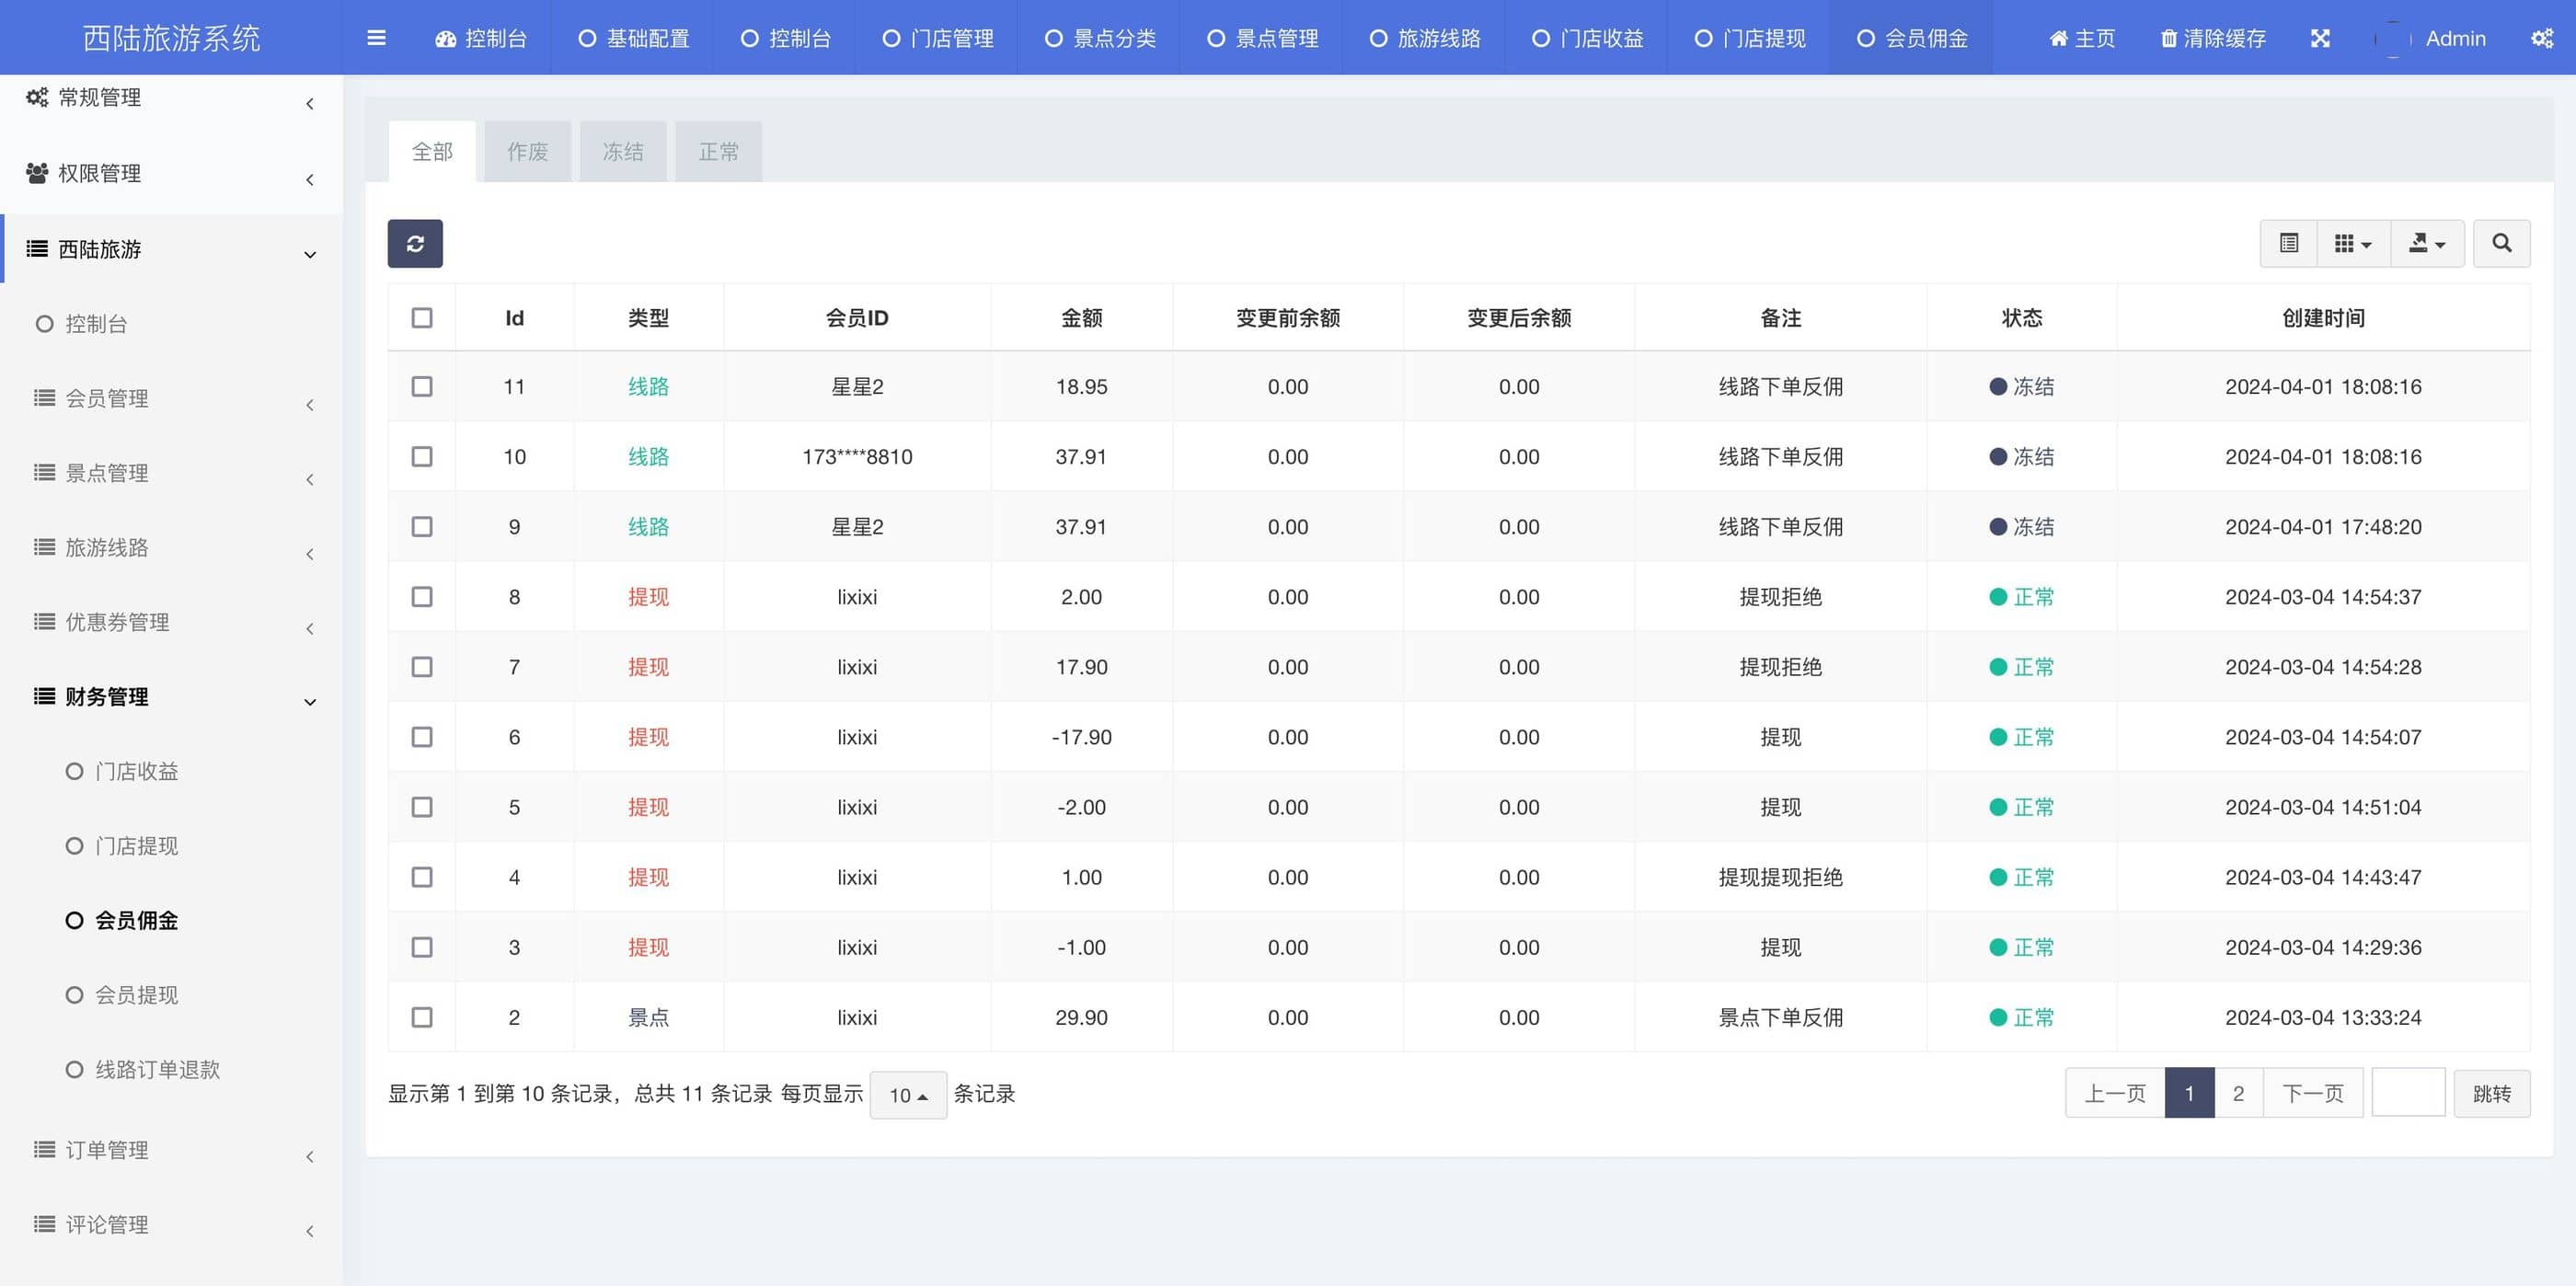Click the 景点管理 sidebar list icon

click(44, 472)
